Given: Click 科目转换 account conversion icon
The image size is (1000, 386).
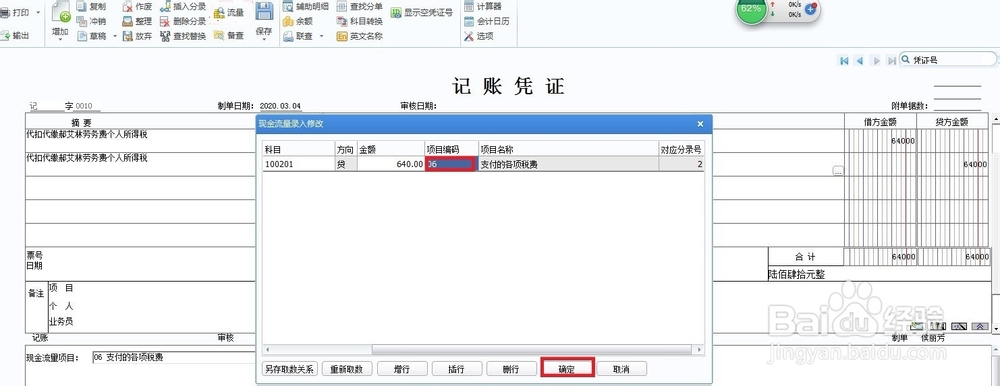Looking at the screenshot, I should tap(342, 21).
